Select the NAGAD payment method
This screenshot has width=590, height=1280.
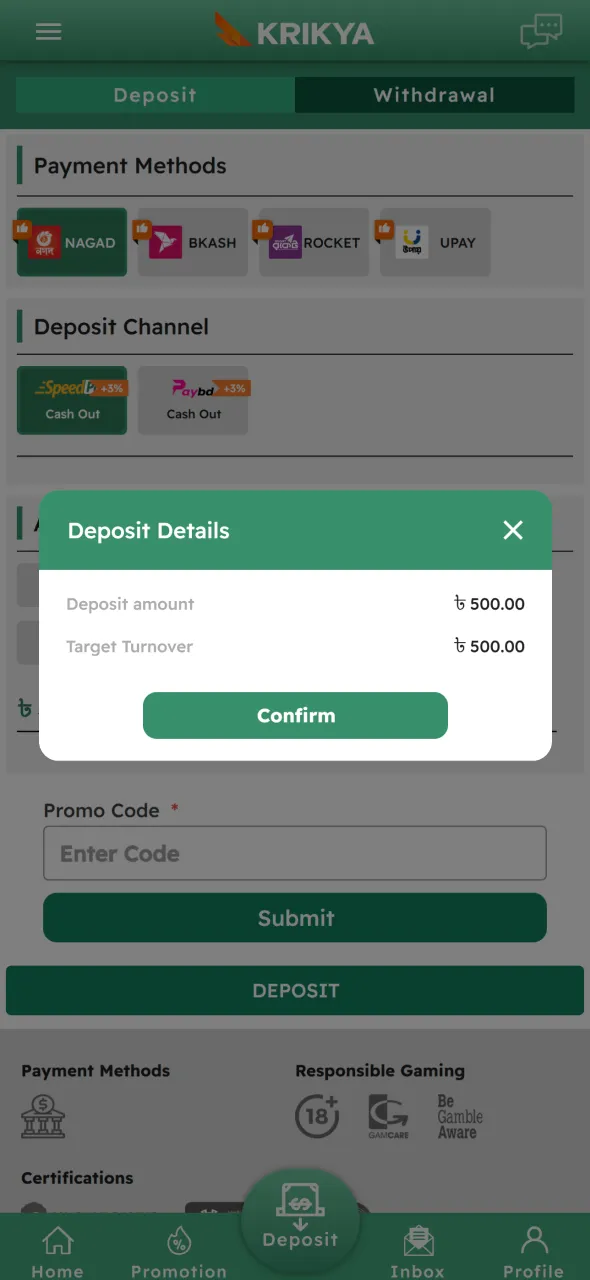point(71,242)
